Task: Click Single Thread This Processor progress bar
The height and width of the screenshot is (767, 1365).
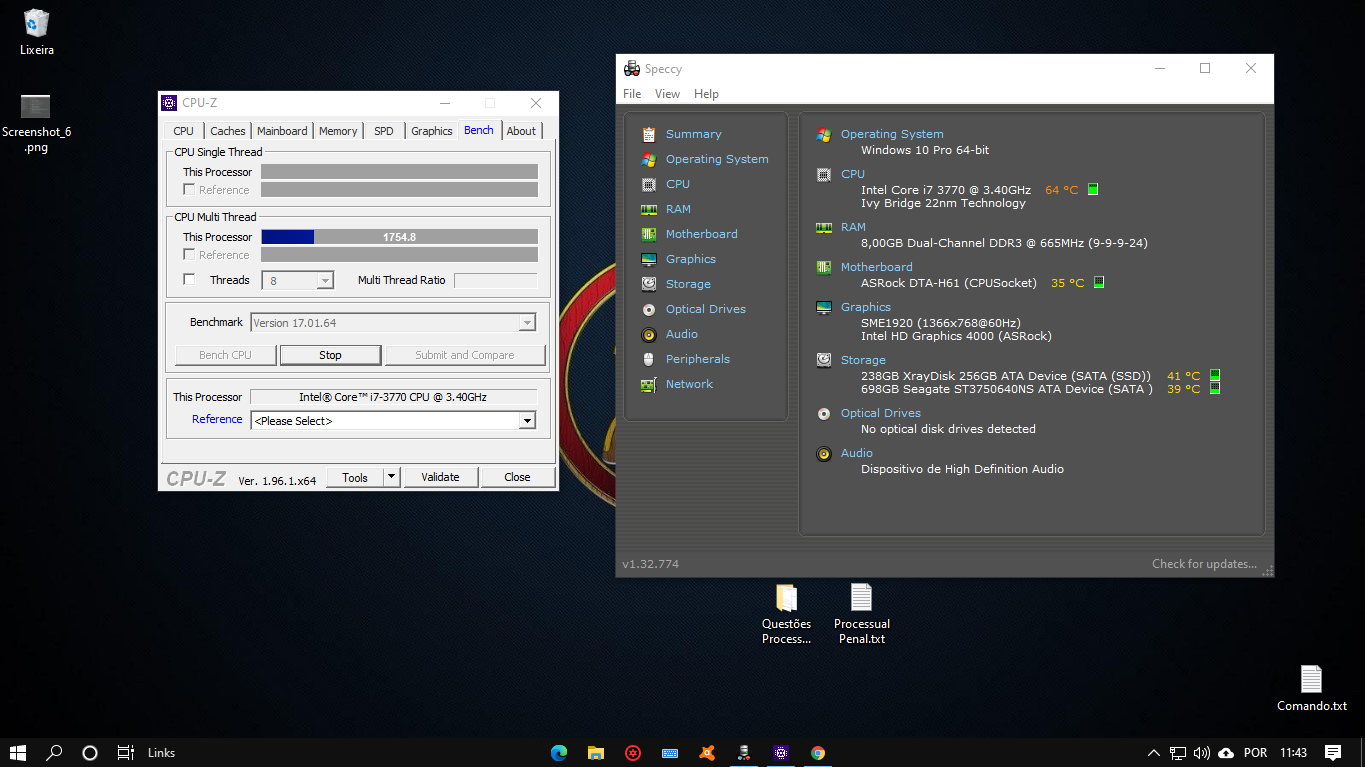Action: click(399, 172)
